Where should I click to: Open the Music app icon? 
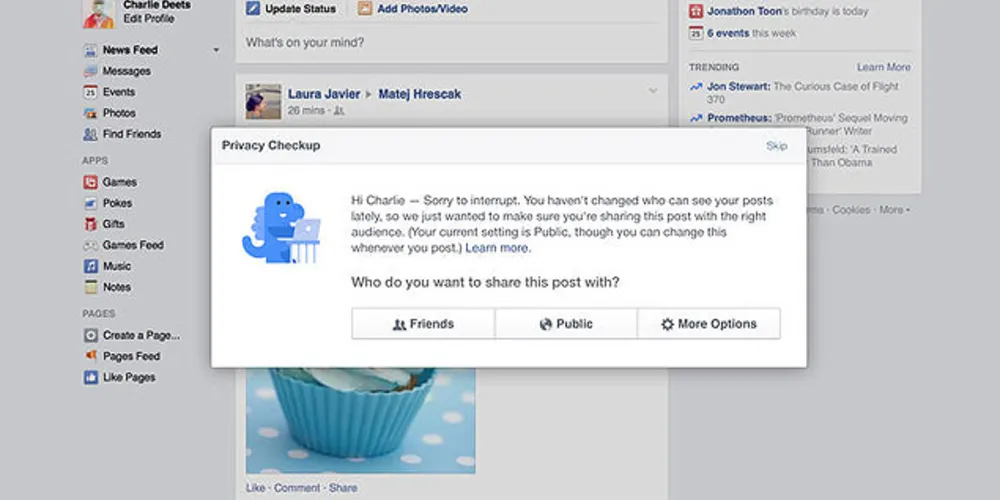coord(91,266)
